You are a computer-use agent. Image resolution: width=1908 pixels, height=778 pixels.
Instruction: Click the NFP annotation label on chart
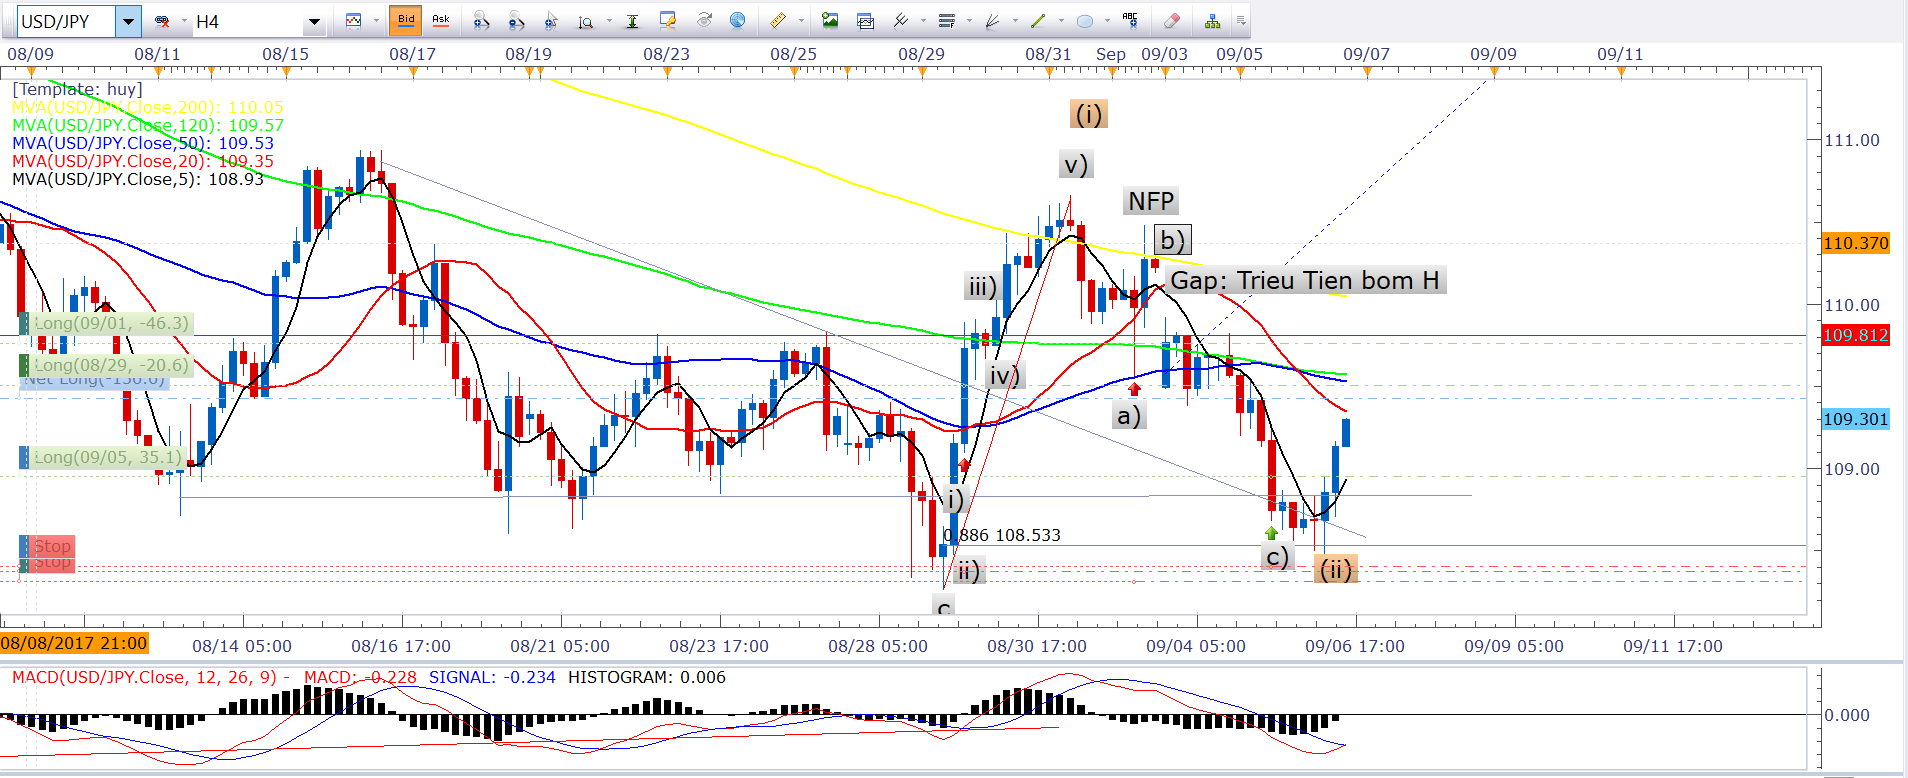point(1151,202)
